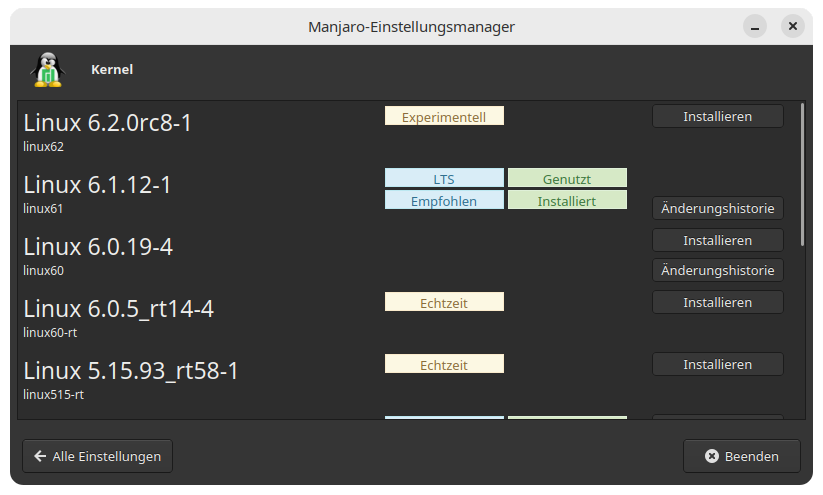Install Linux 6.0.5_rt14-4 realtime kernel
Viewport: 823px width, 495px height.
click(x=718, y=302)
